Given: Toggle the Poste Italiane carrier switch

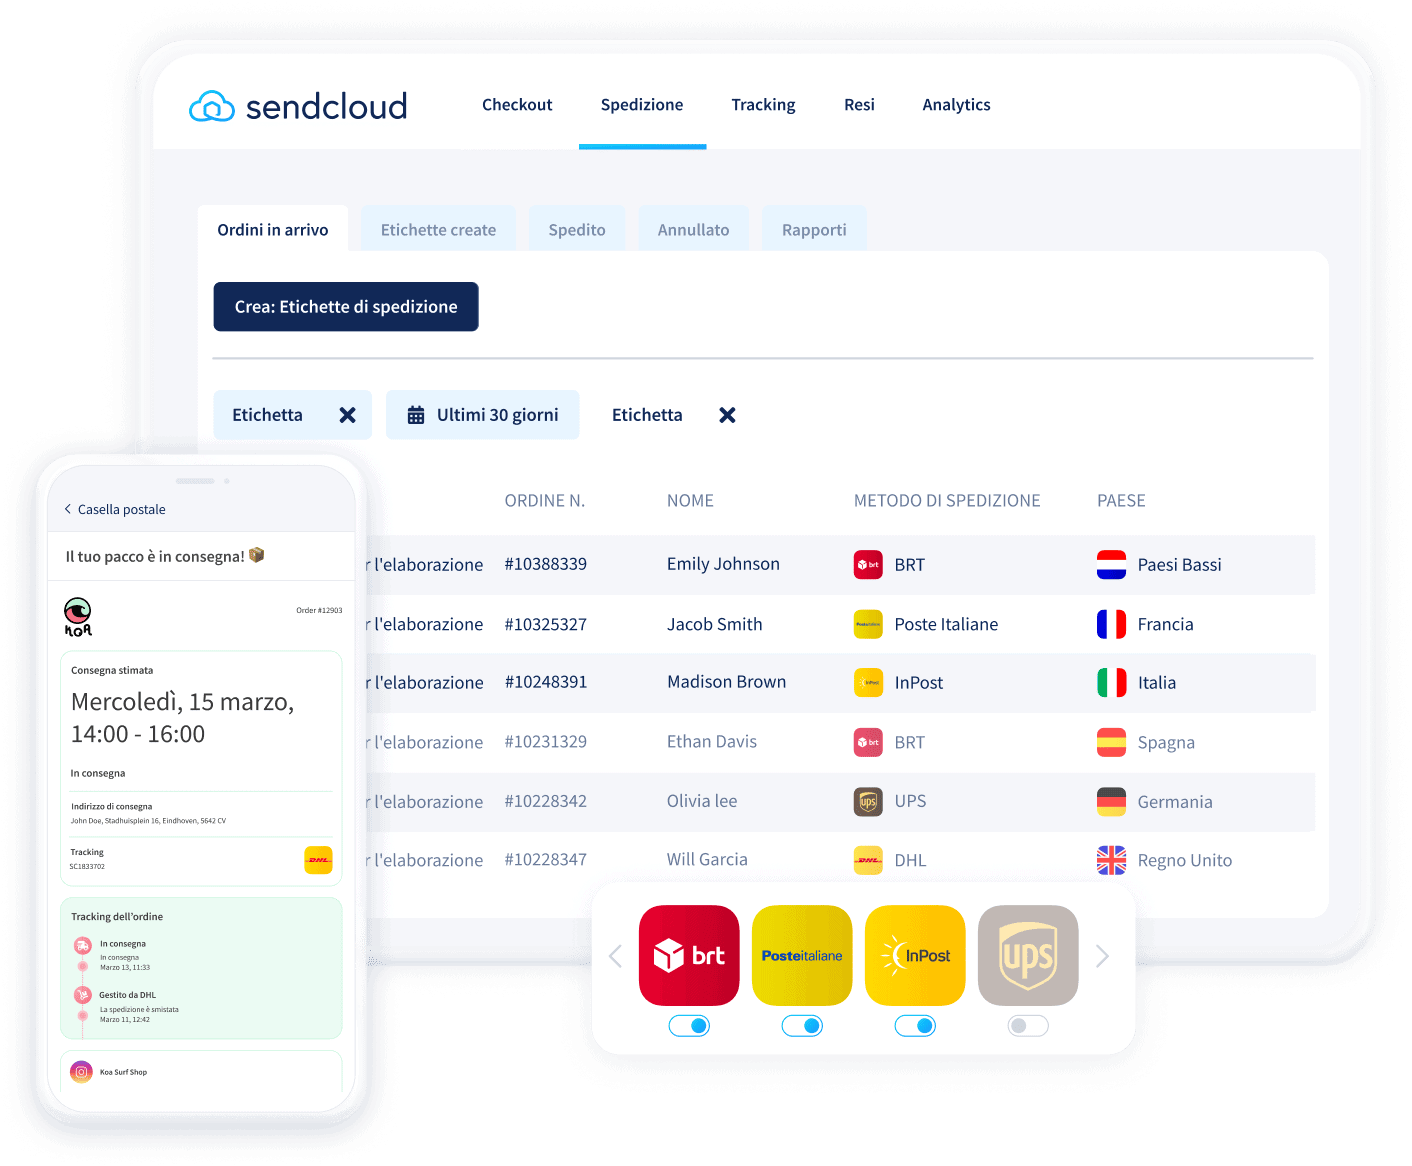Looking at the screenshot, I should (802, 1025).
